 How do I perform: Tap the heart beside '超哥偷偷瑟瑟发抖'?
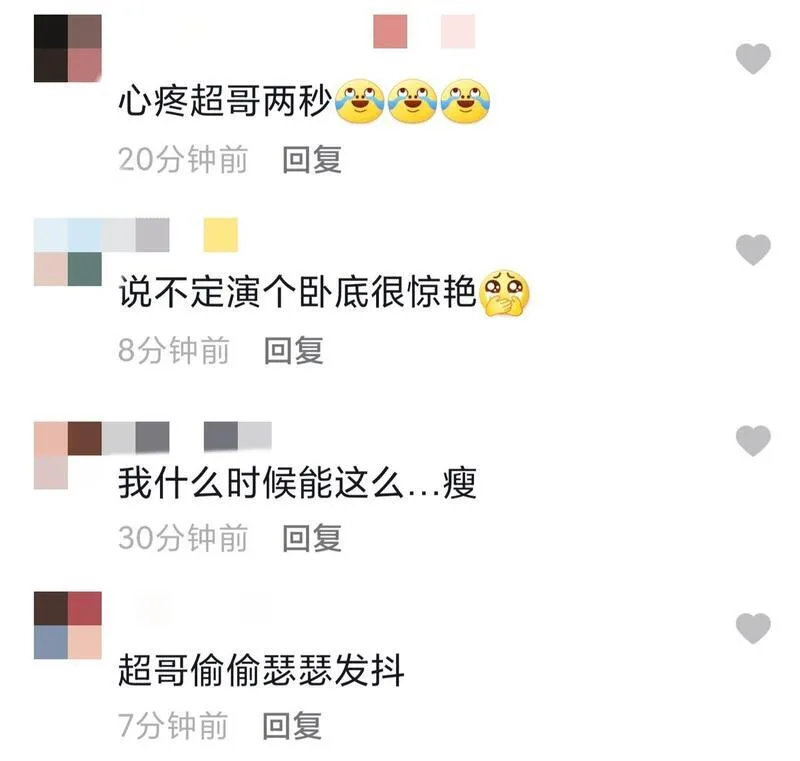click(x=753, y=628)
